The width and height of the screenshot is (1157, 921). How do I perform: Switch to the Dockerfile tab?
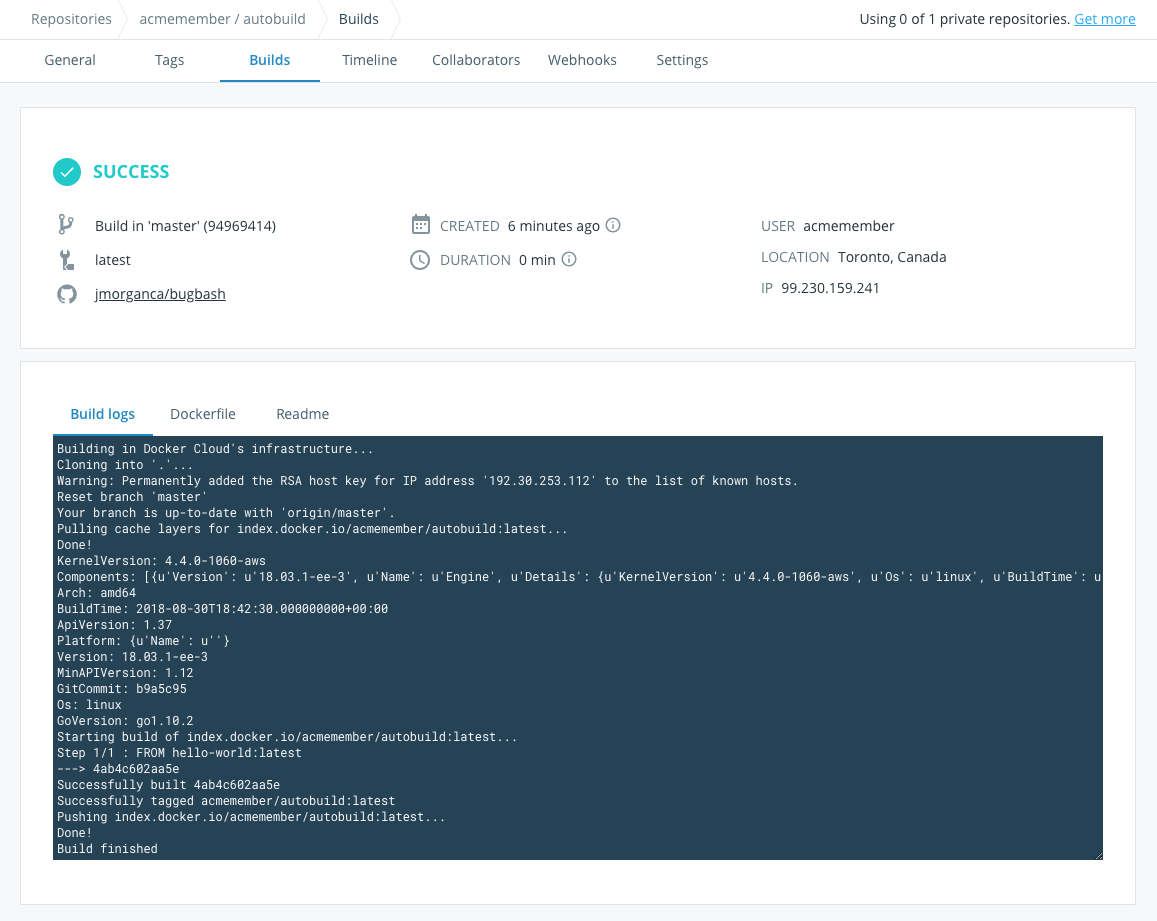tap(202, 413)
